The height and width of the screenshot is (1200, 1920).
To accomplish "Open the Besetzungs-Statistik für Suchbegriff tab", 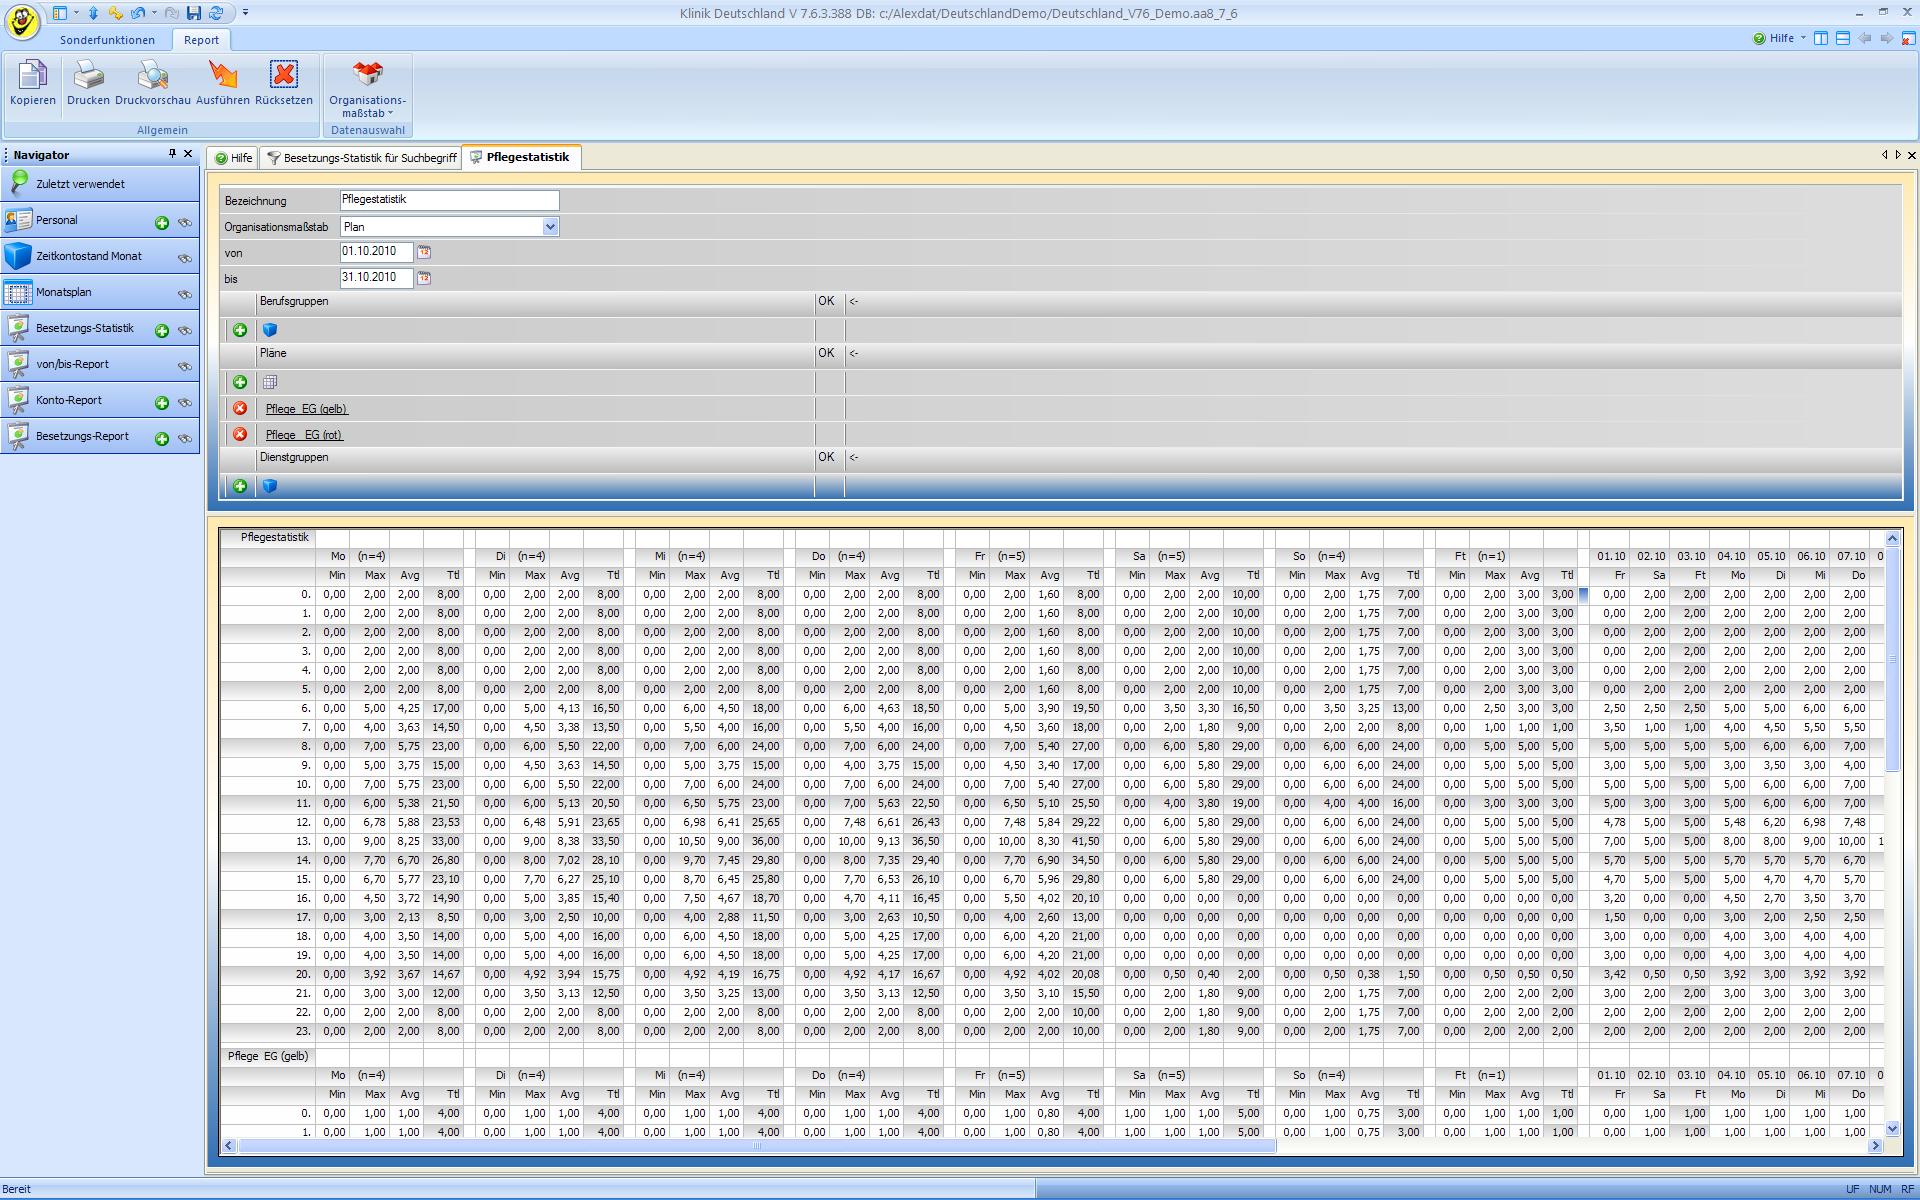I will (x=362, y=158).
